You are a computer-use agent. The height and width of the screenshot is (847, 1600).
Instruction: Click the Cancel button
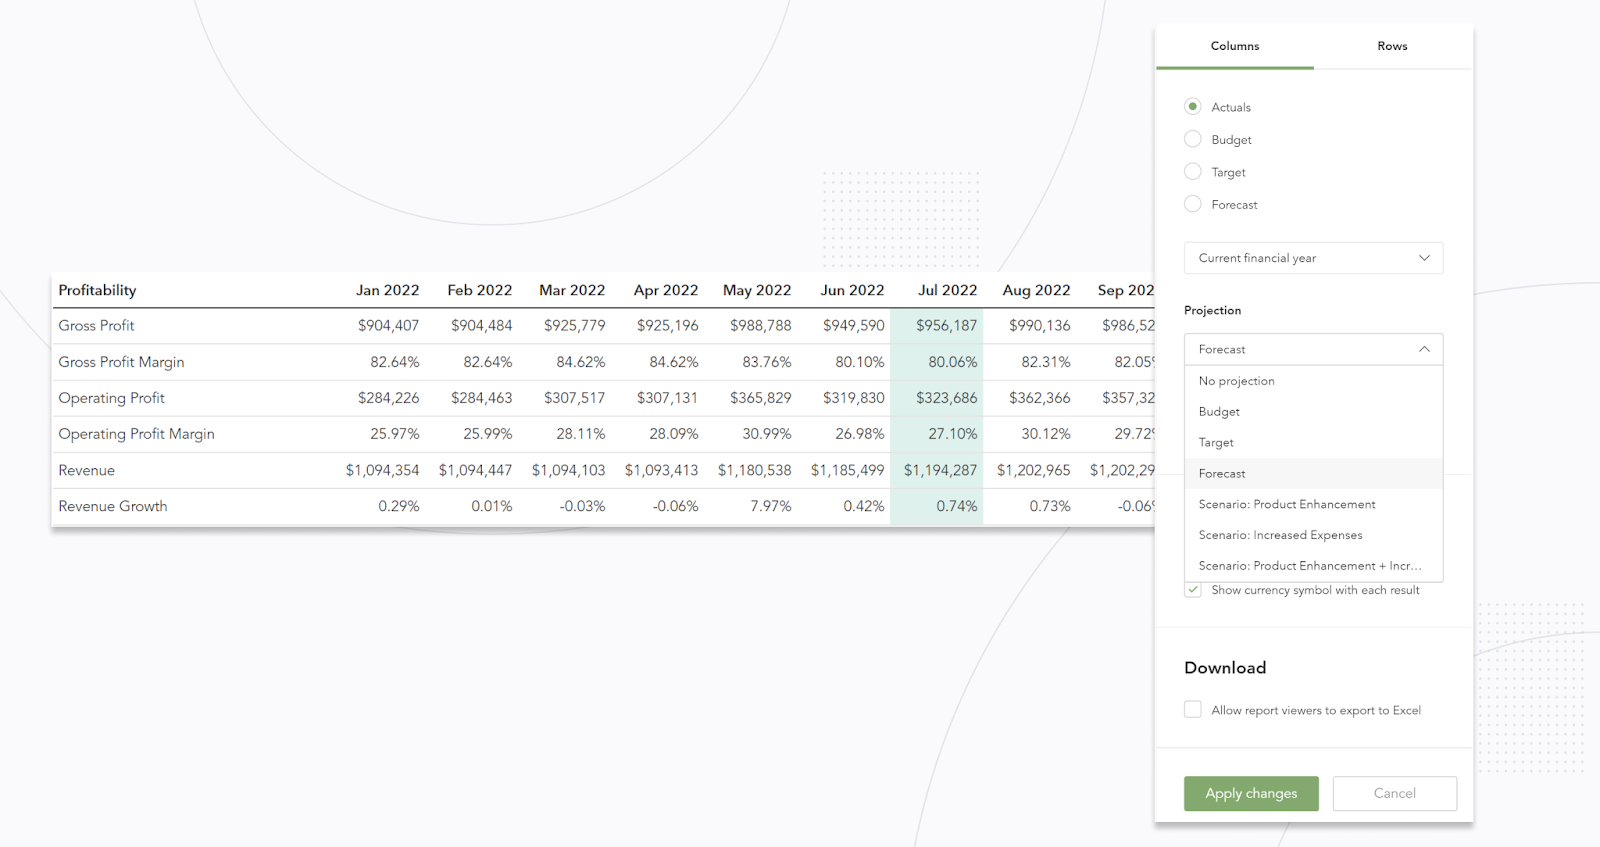pyautogui.click(x=1395, y=793)
